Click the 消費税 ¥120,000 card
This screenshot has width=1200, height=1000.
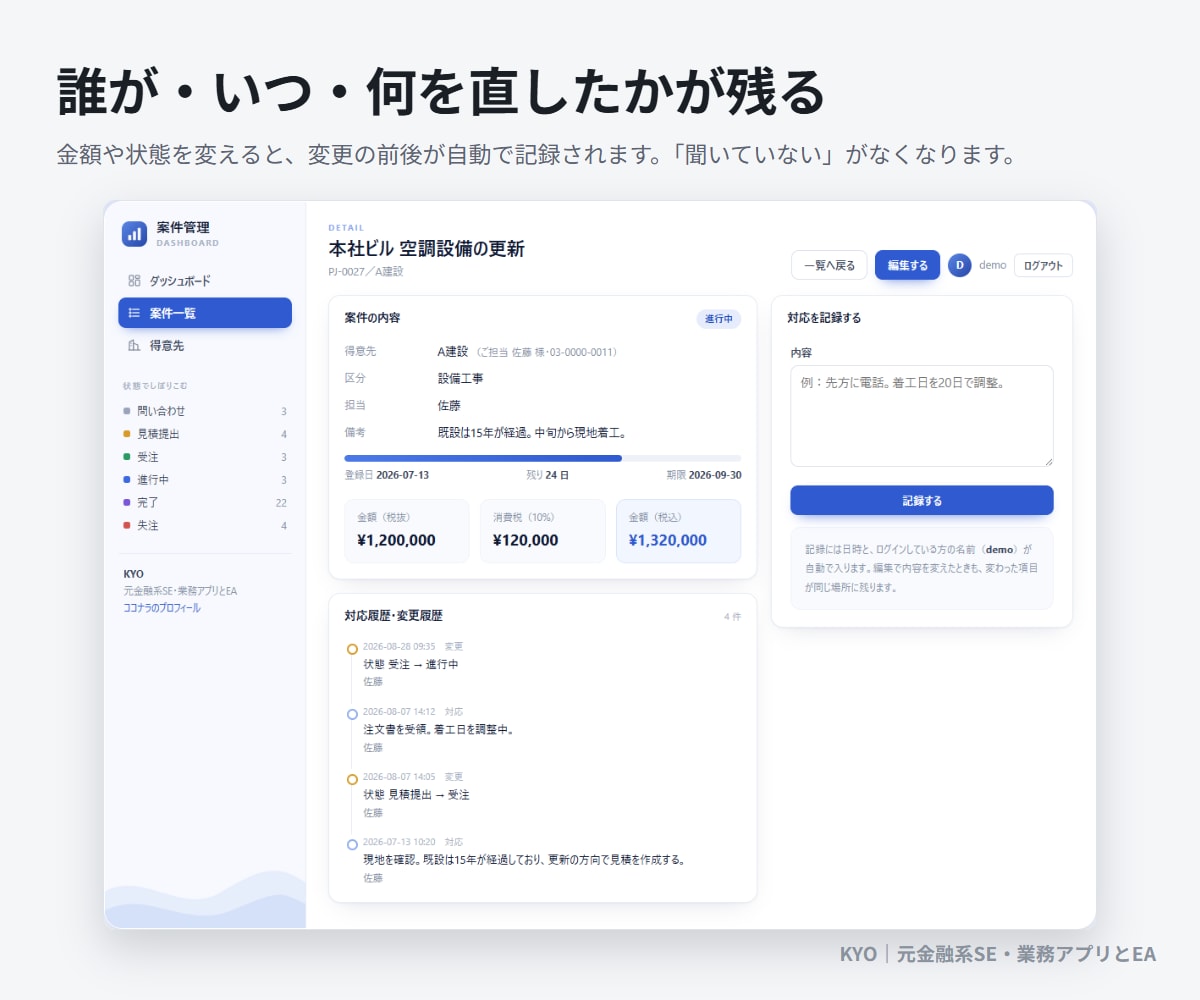tap(543, 531)
